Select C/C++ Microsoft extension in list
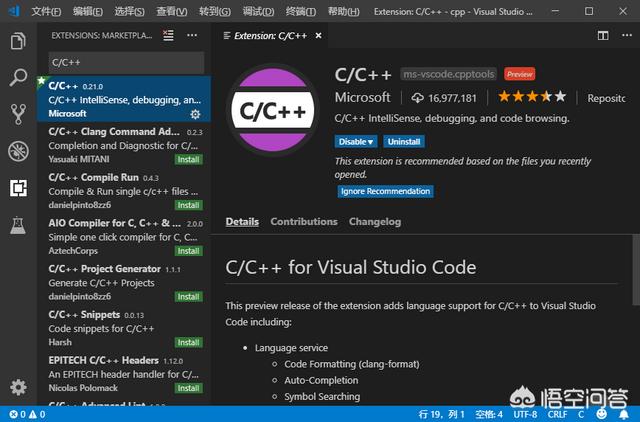This screenshot has width=640, height=422. coord(124,99)
